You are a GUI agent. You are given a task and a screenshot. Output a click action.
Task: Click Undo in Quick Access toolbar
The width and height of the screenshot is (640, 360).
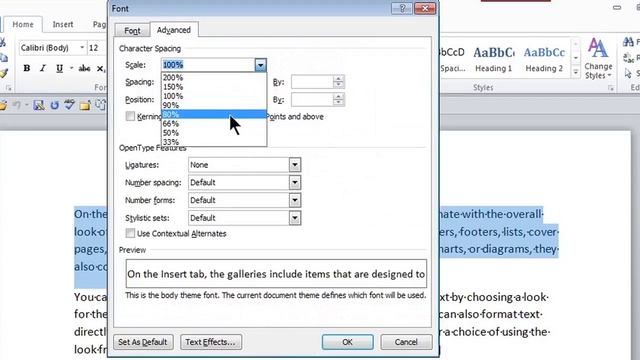(x=16, y=106)
